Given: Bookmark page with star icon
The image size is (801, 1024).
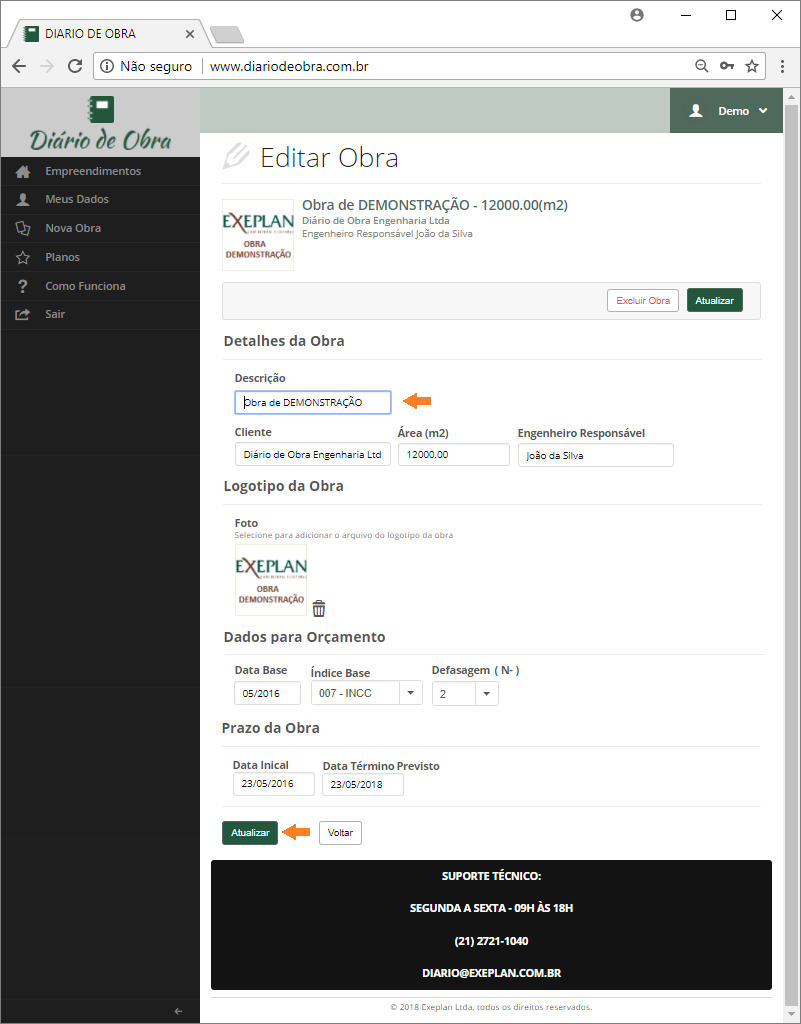Looking at the screenshot, I should click(752, 66).
